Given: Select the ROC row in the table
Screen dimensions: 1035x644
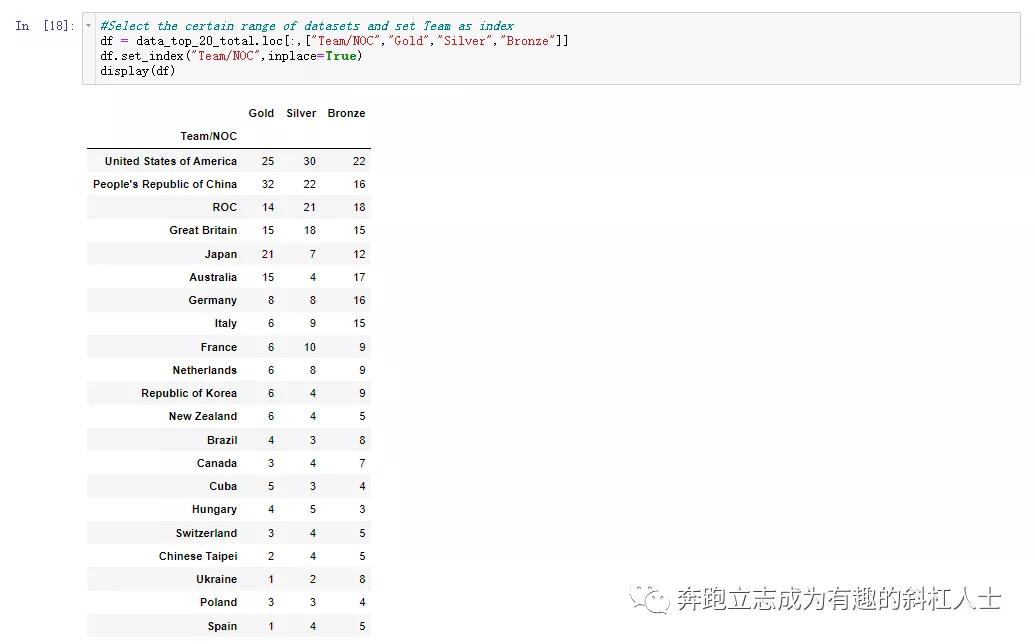Looking at the screenshot, I should [x=224, y=207].
